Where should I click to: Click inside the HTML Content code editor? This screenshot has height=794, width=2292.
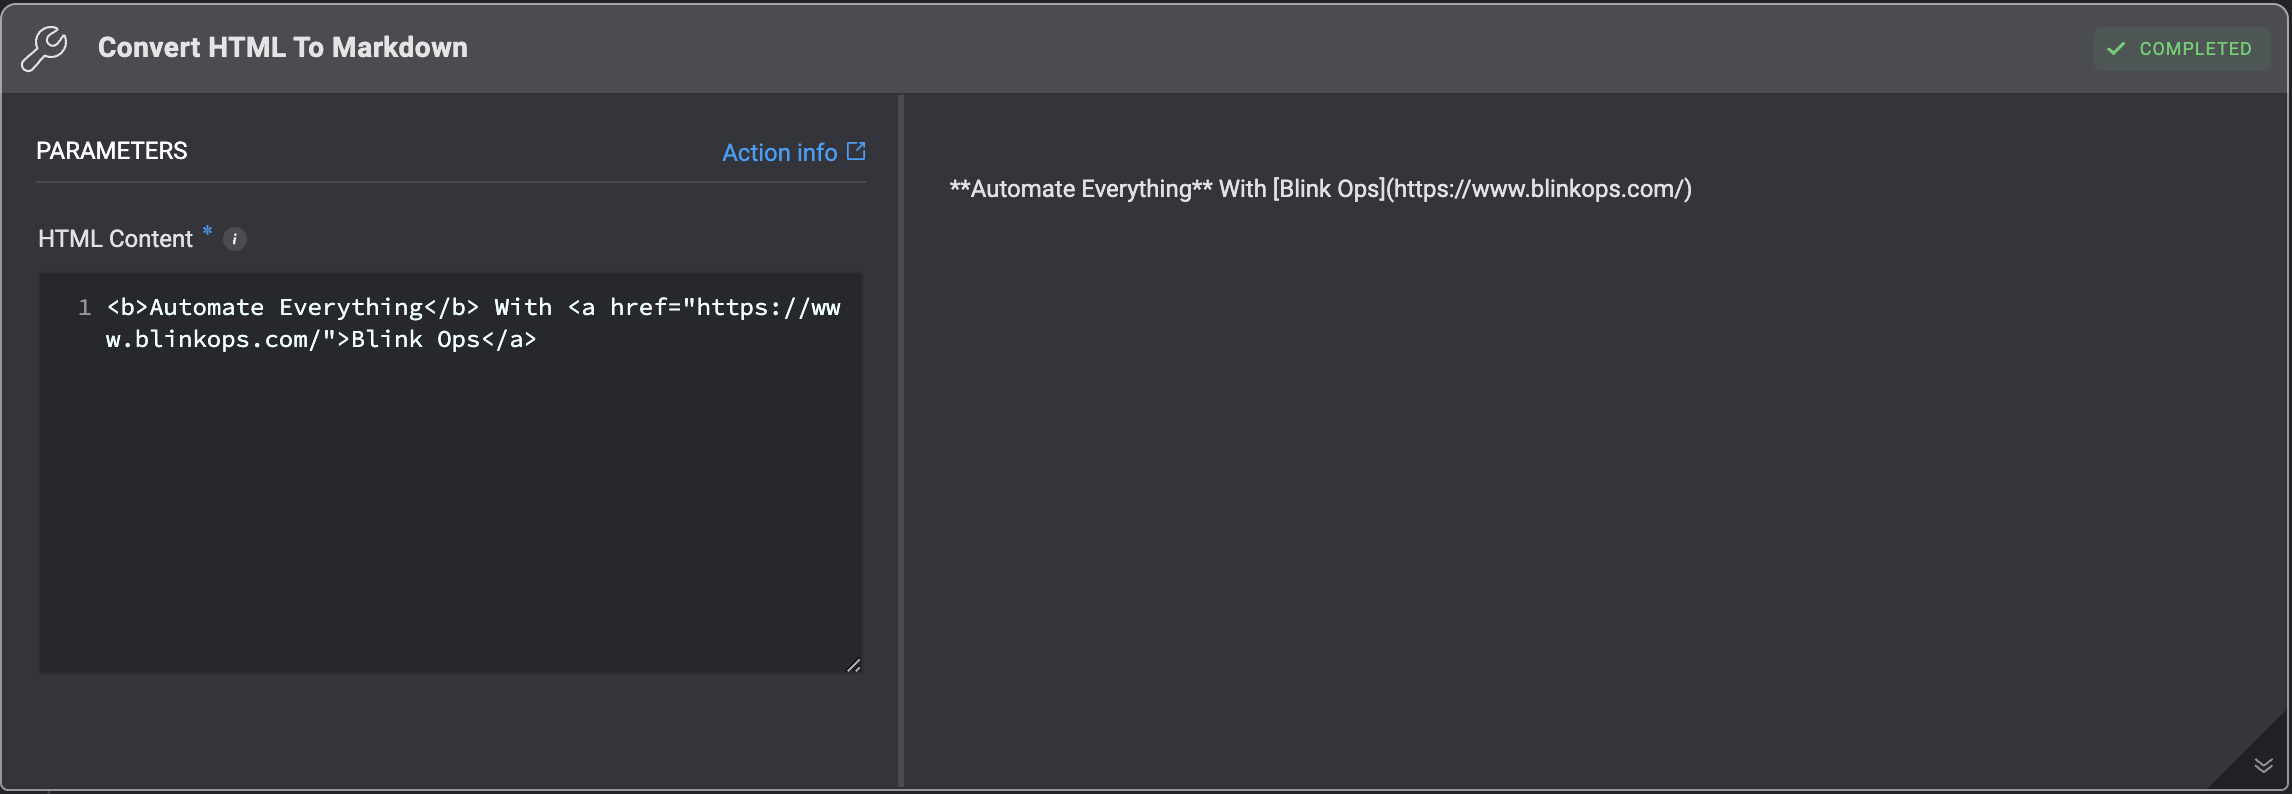[451, 473]
